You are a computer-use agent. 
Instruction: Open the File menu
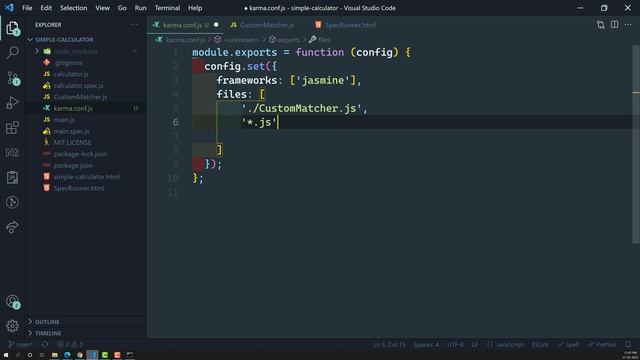[x=27, y=8]
